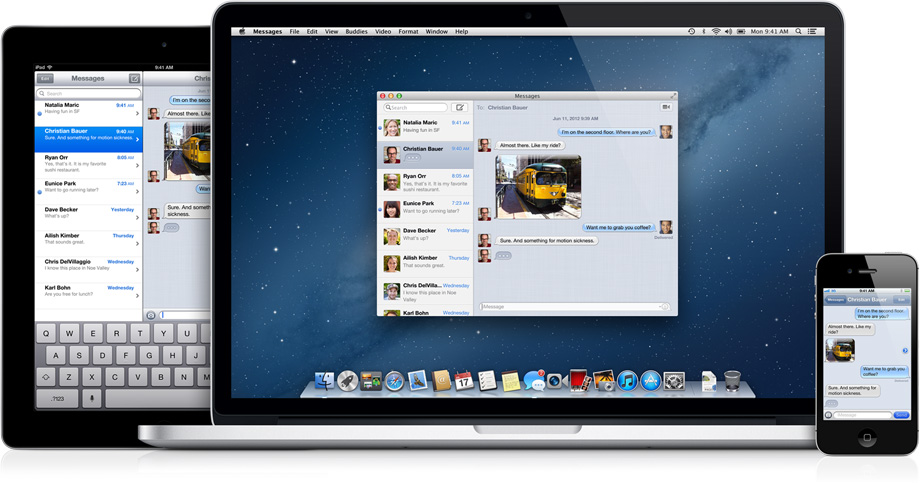
Task: Open the Format menu
Action: tap(408, 32)
